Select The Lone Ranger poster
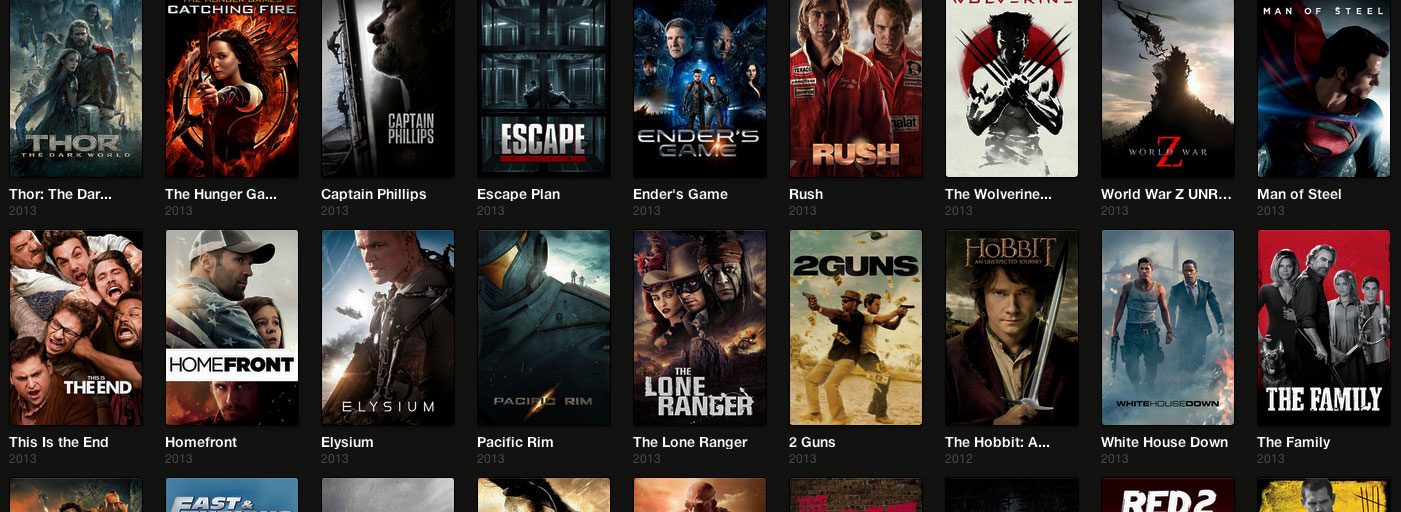This screenshot has height=512, width=1401. click(700, 328)
